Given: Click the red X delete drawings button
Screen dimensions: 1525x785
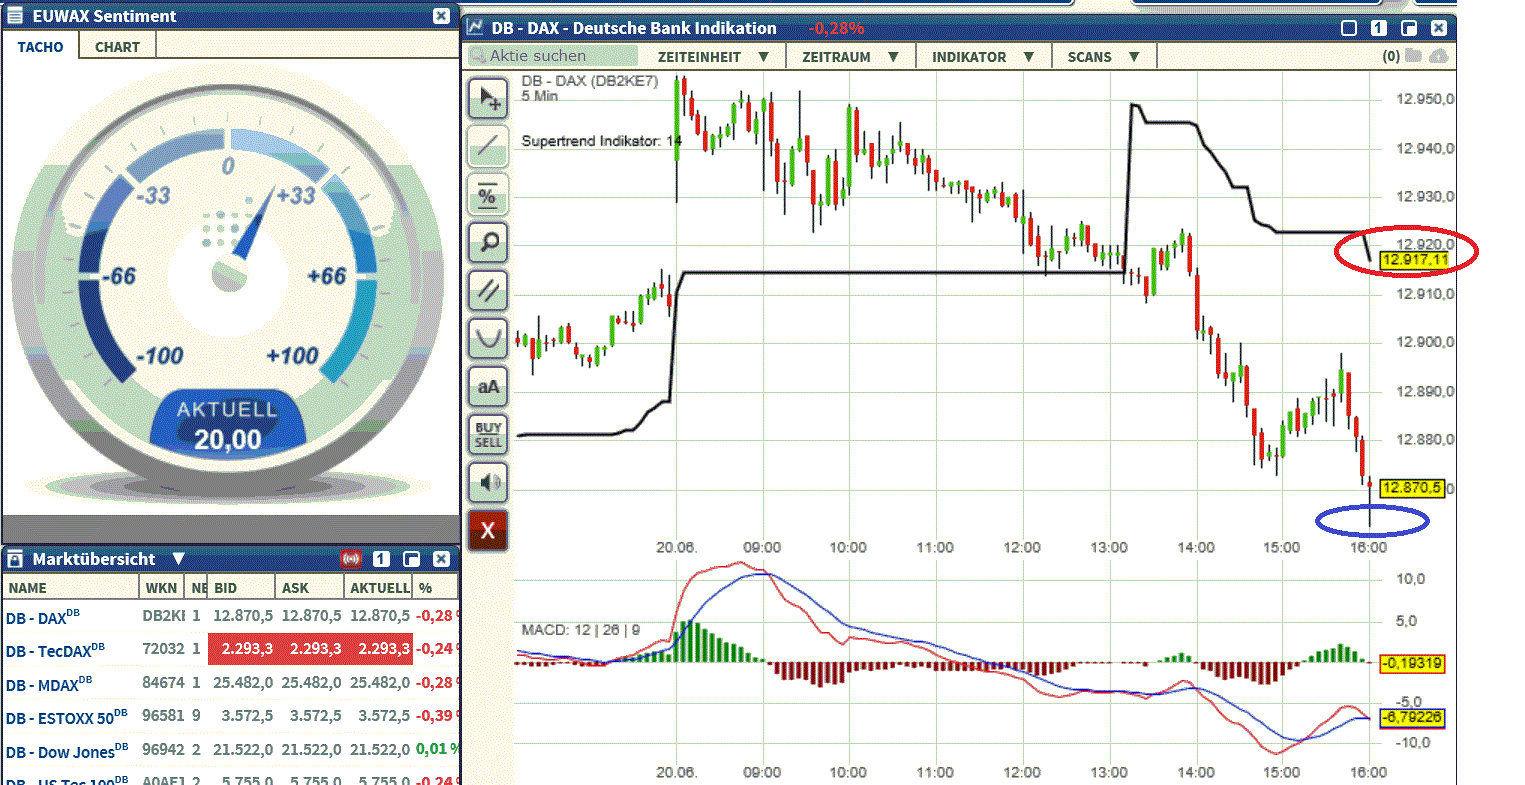Looking at the screenshot, I should pyautogui.click(x=488, y=531).
